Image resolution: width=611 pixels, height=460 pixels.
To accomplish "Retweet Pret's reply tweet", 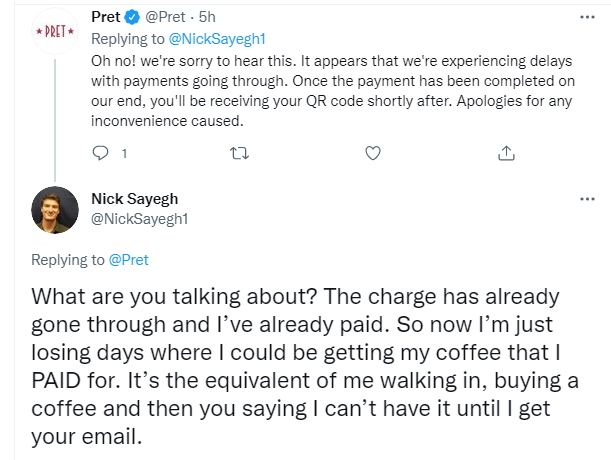I will [x=238, y=154].
